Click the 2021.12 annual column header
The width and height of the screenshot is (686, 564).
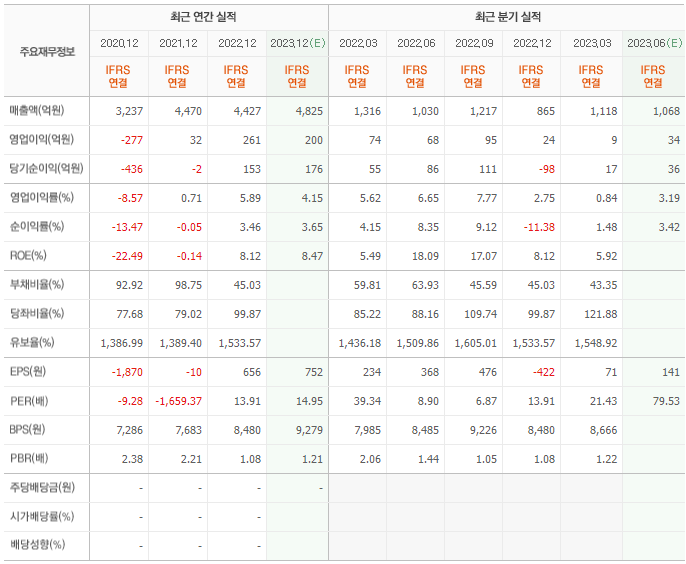[x=178, y=43]
